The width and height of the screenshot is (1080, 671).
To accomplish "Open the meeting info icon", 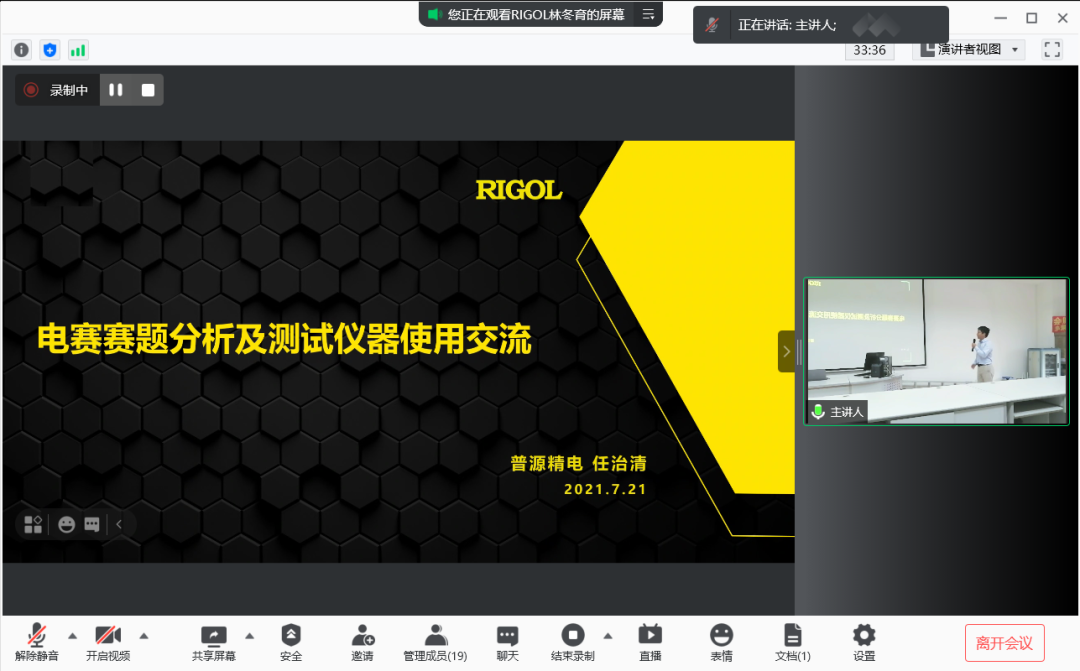I will [x=21, y=49].
